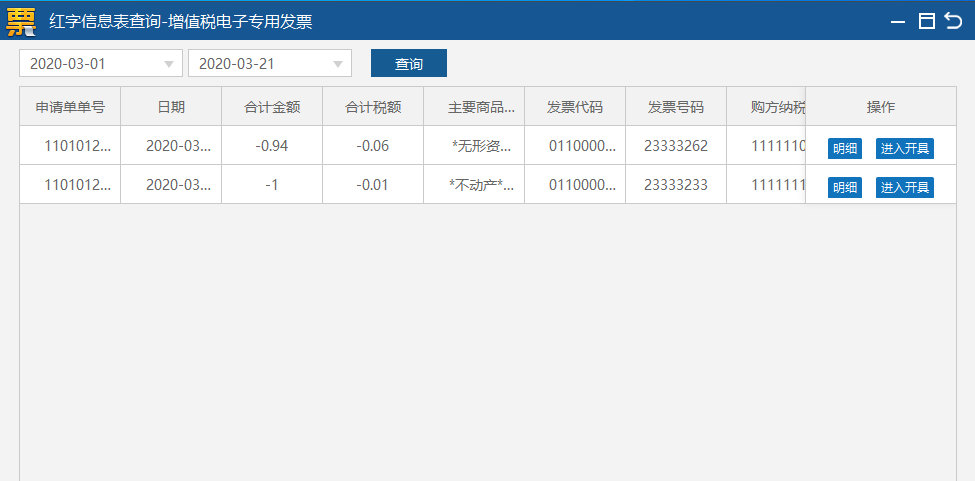Screen dimensions: 975x481
Task: Select buyer taxpayer cell 1111110
Action: (x=766, y=145)
